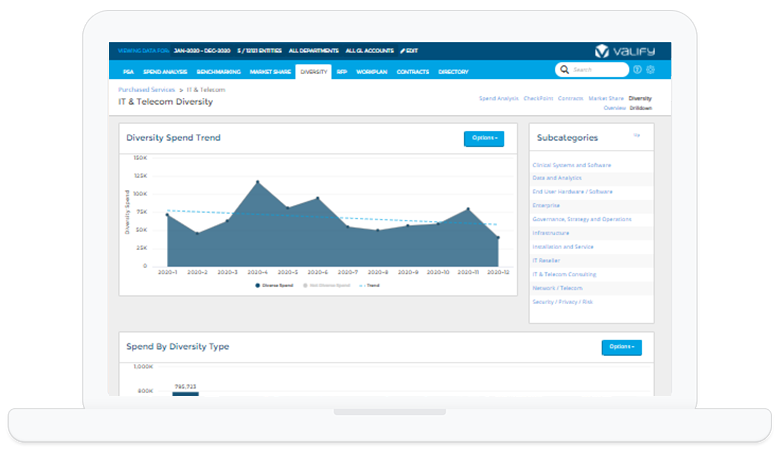
Task: Go to the Workplan tab
Action: [372, 72]
